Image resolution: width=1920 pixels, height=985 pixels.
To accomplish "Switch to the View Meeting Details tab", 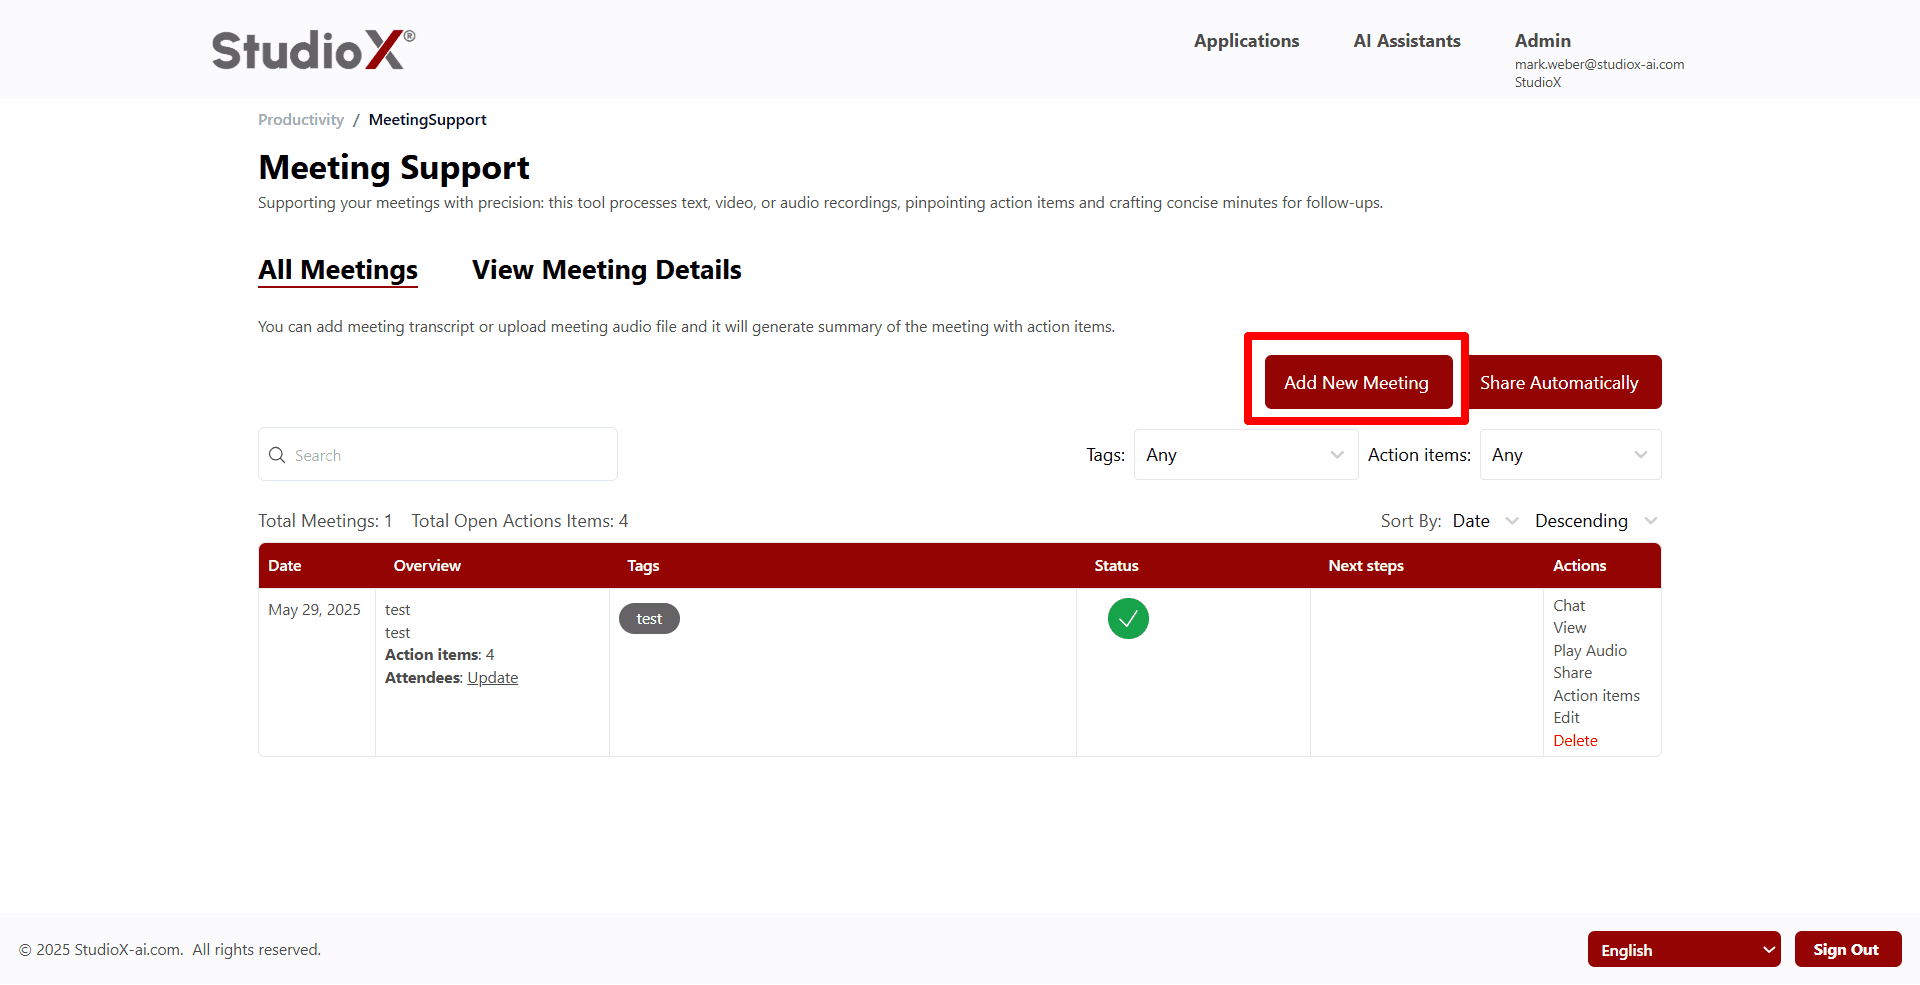I will 606,269.
